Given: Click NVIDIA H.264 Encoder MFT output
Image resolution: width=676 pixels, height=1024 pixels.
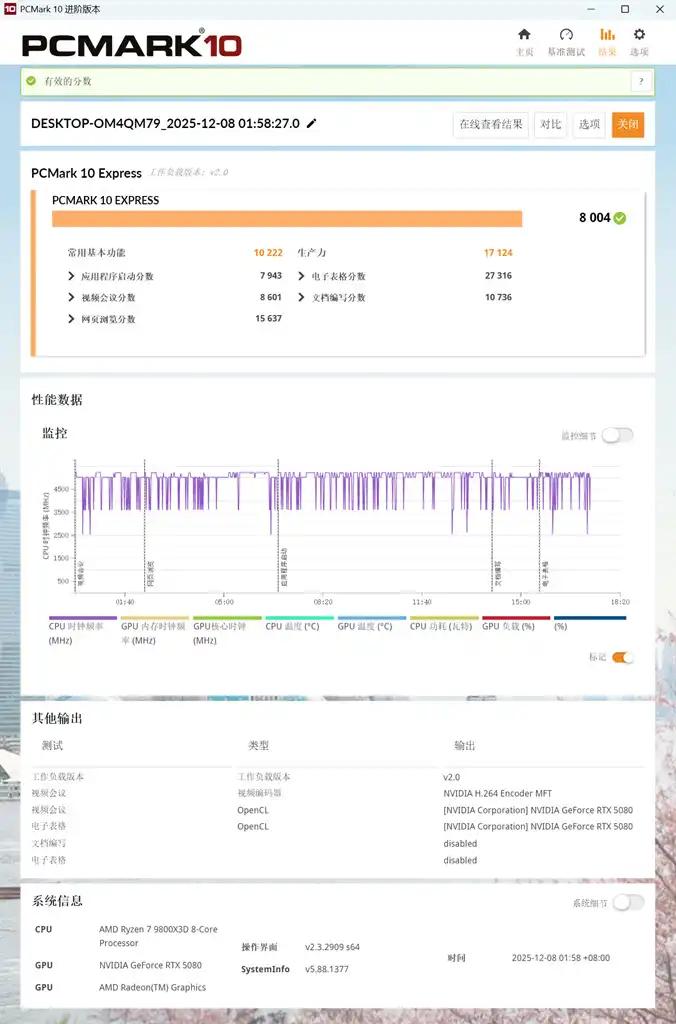Looking at the screenshot, I should [x=498, y=793].
